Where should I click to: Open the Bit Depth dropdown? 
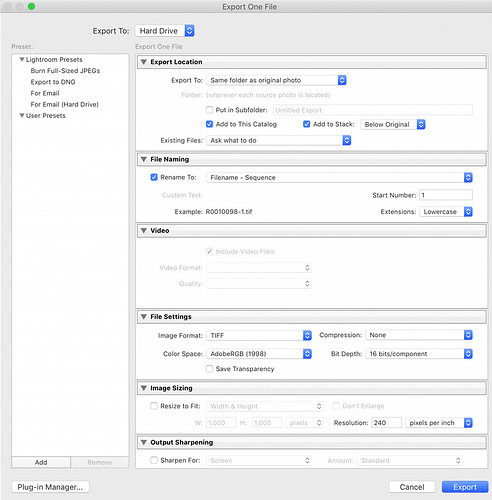(x=419, y=354)
